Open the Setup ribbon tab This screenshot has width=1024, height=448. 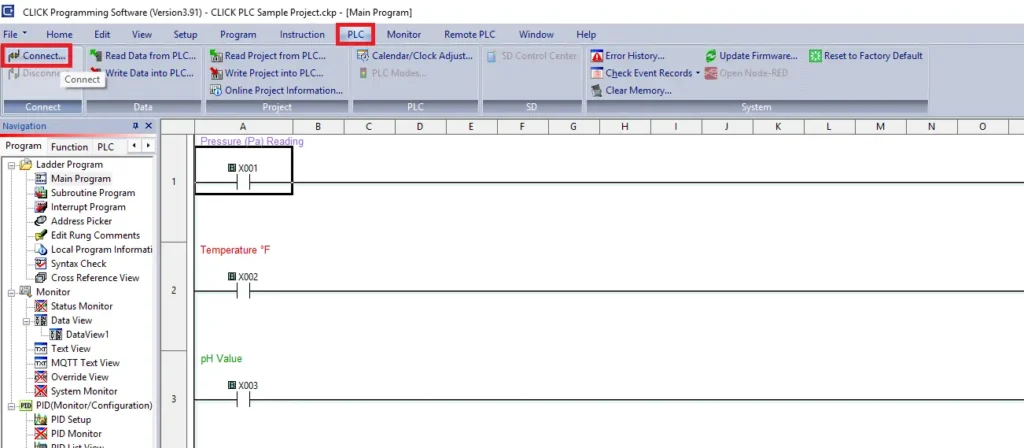click(x=185, y=35)
